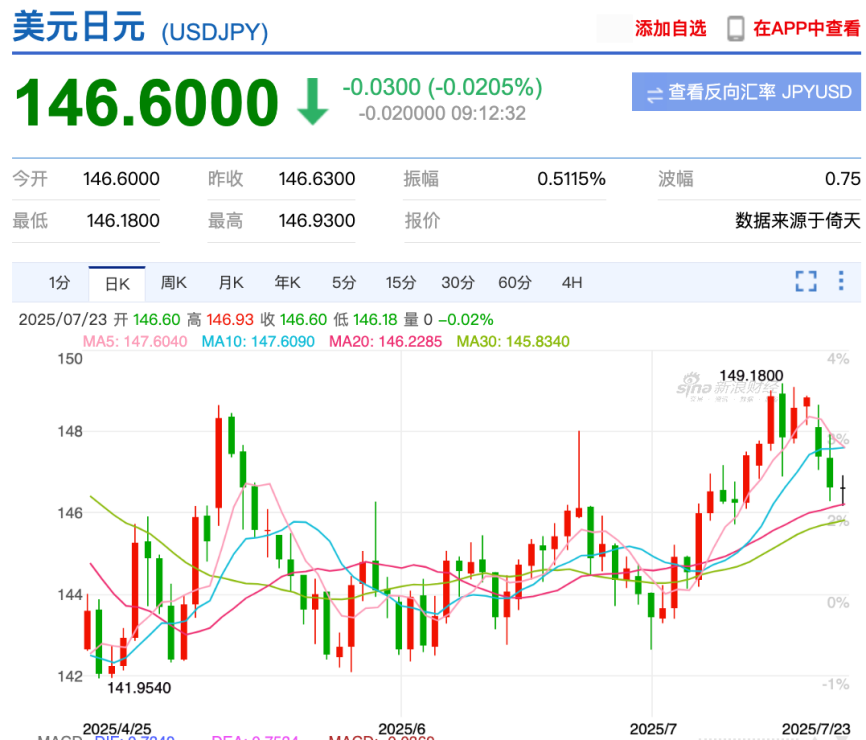Select the 日K daily chart tab
The height and width of the screenshot is (740, 866).
[117, 283]
